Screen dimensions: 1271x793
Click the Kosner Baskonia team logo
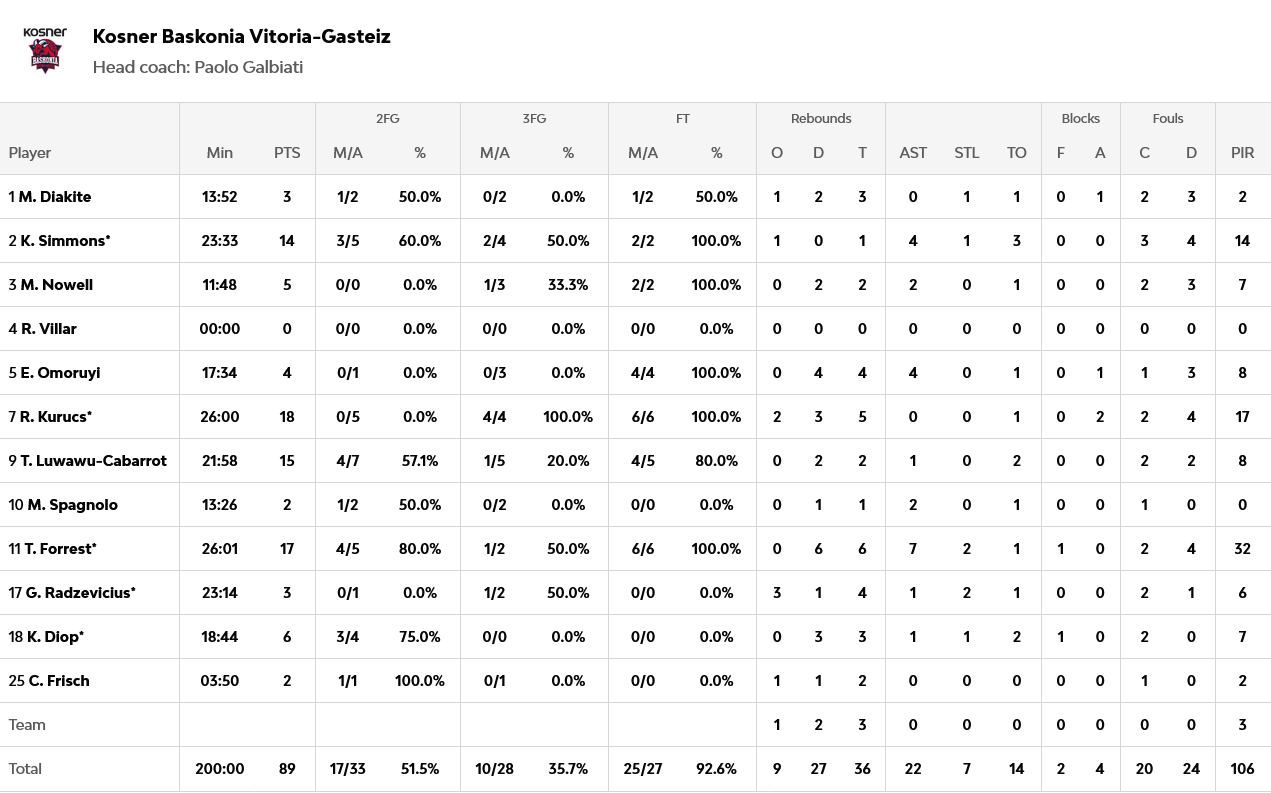45,50
